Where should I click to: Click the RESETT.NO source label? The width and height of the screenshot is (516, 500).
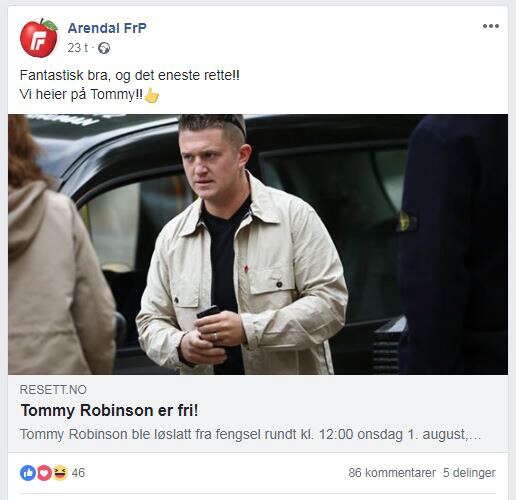53,390
